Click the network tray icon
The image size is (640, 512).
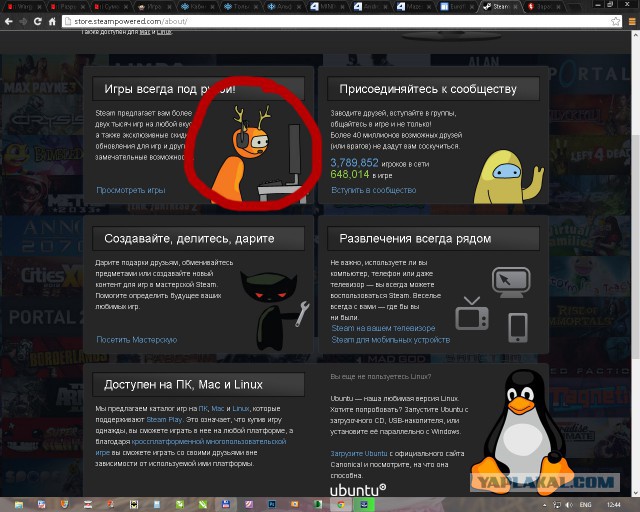tap(557, 505)
